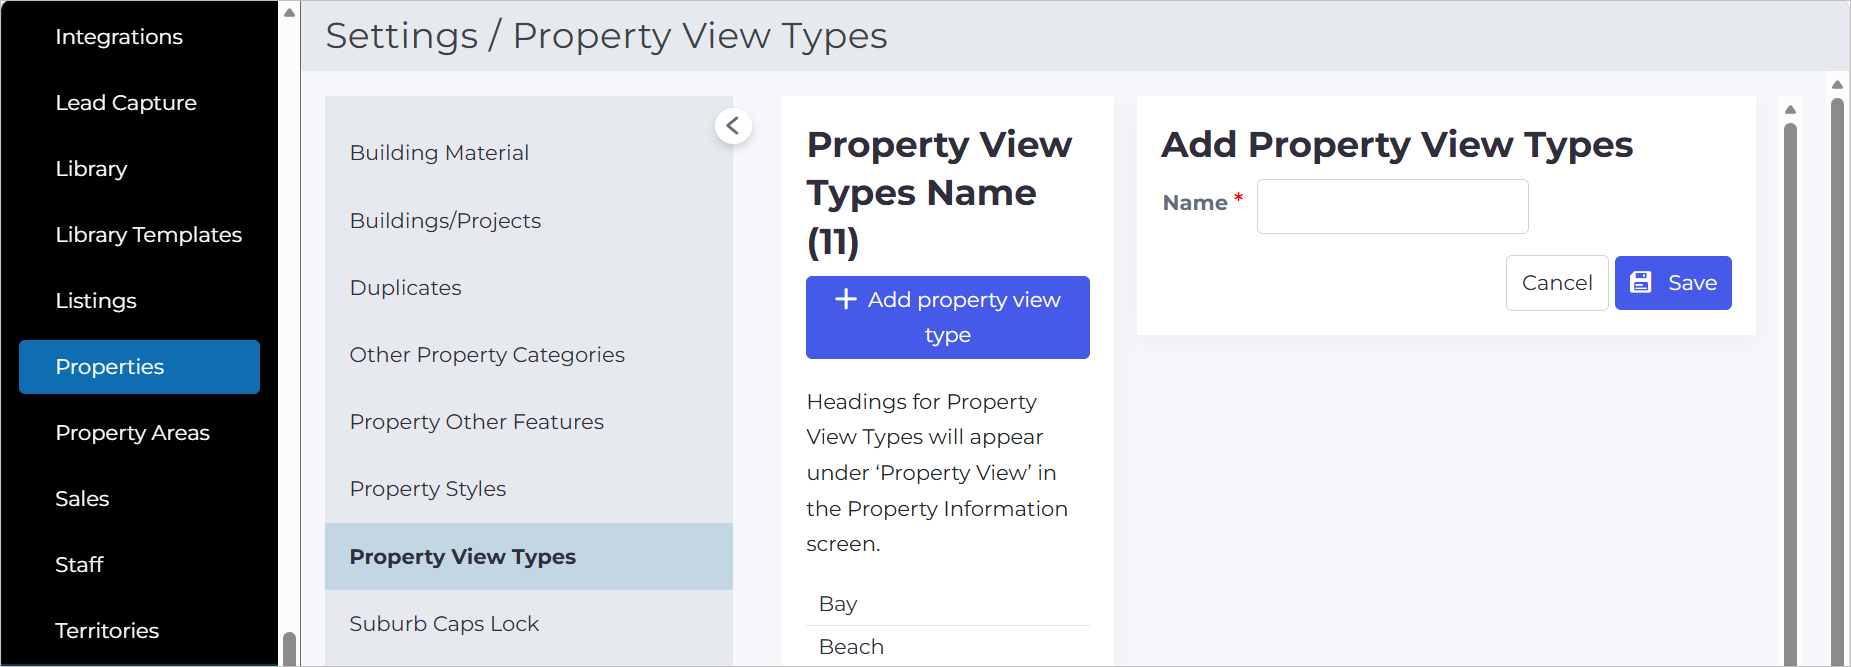
Task: Click the plus icon on Add property view type
Action: tap(846, 299)
